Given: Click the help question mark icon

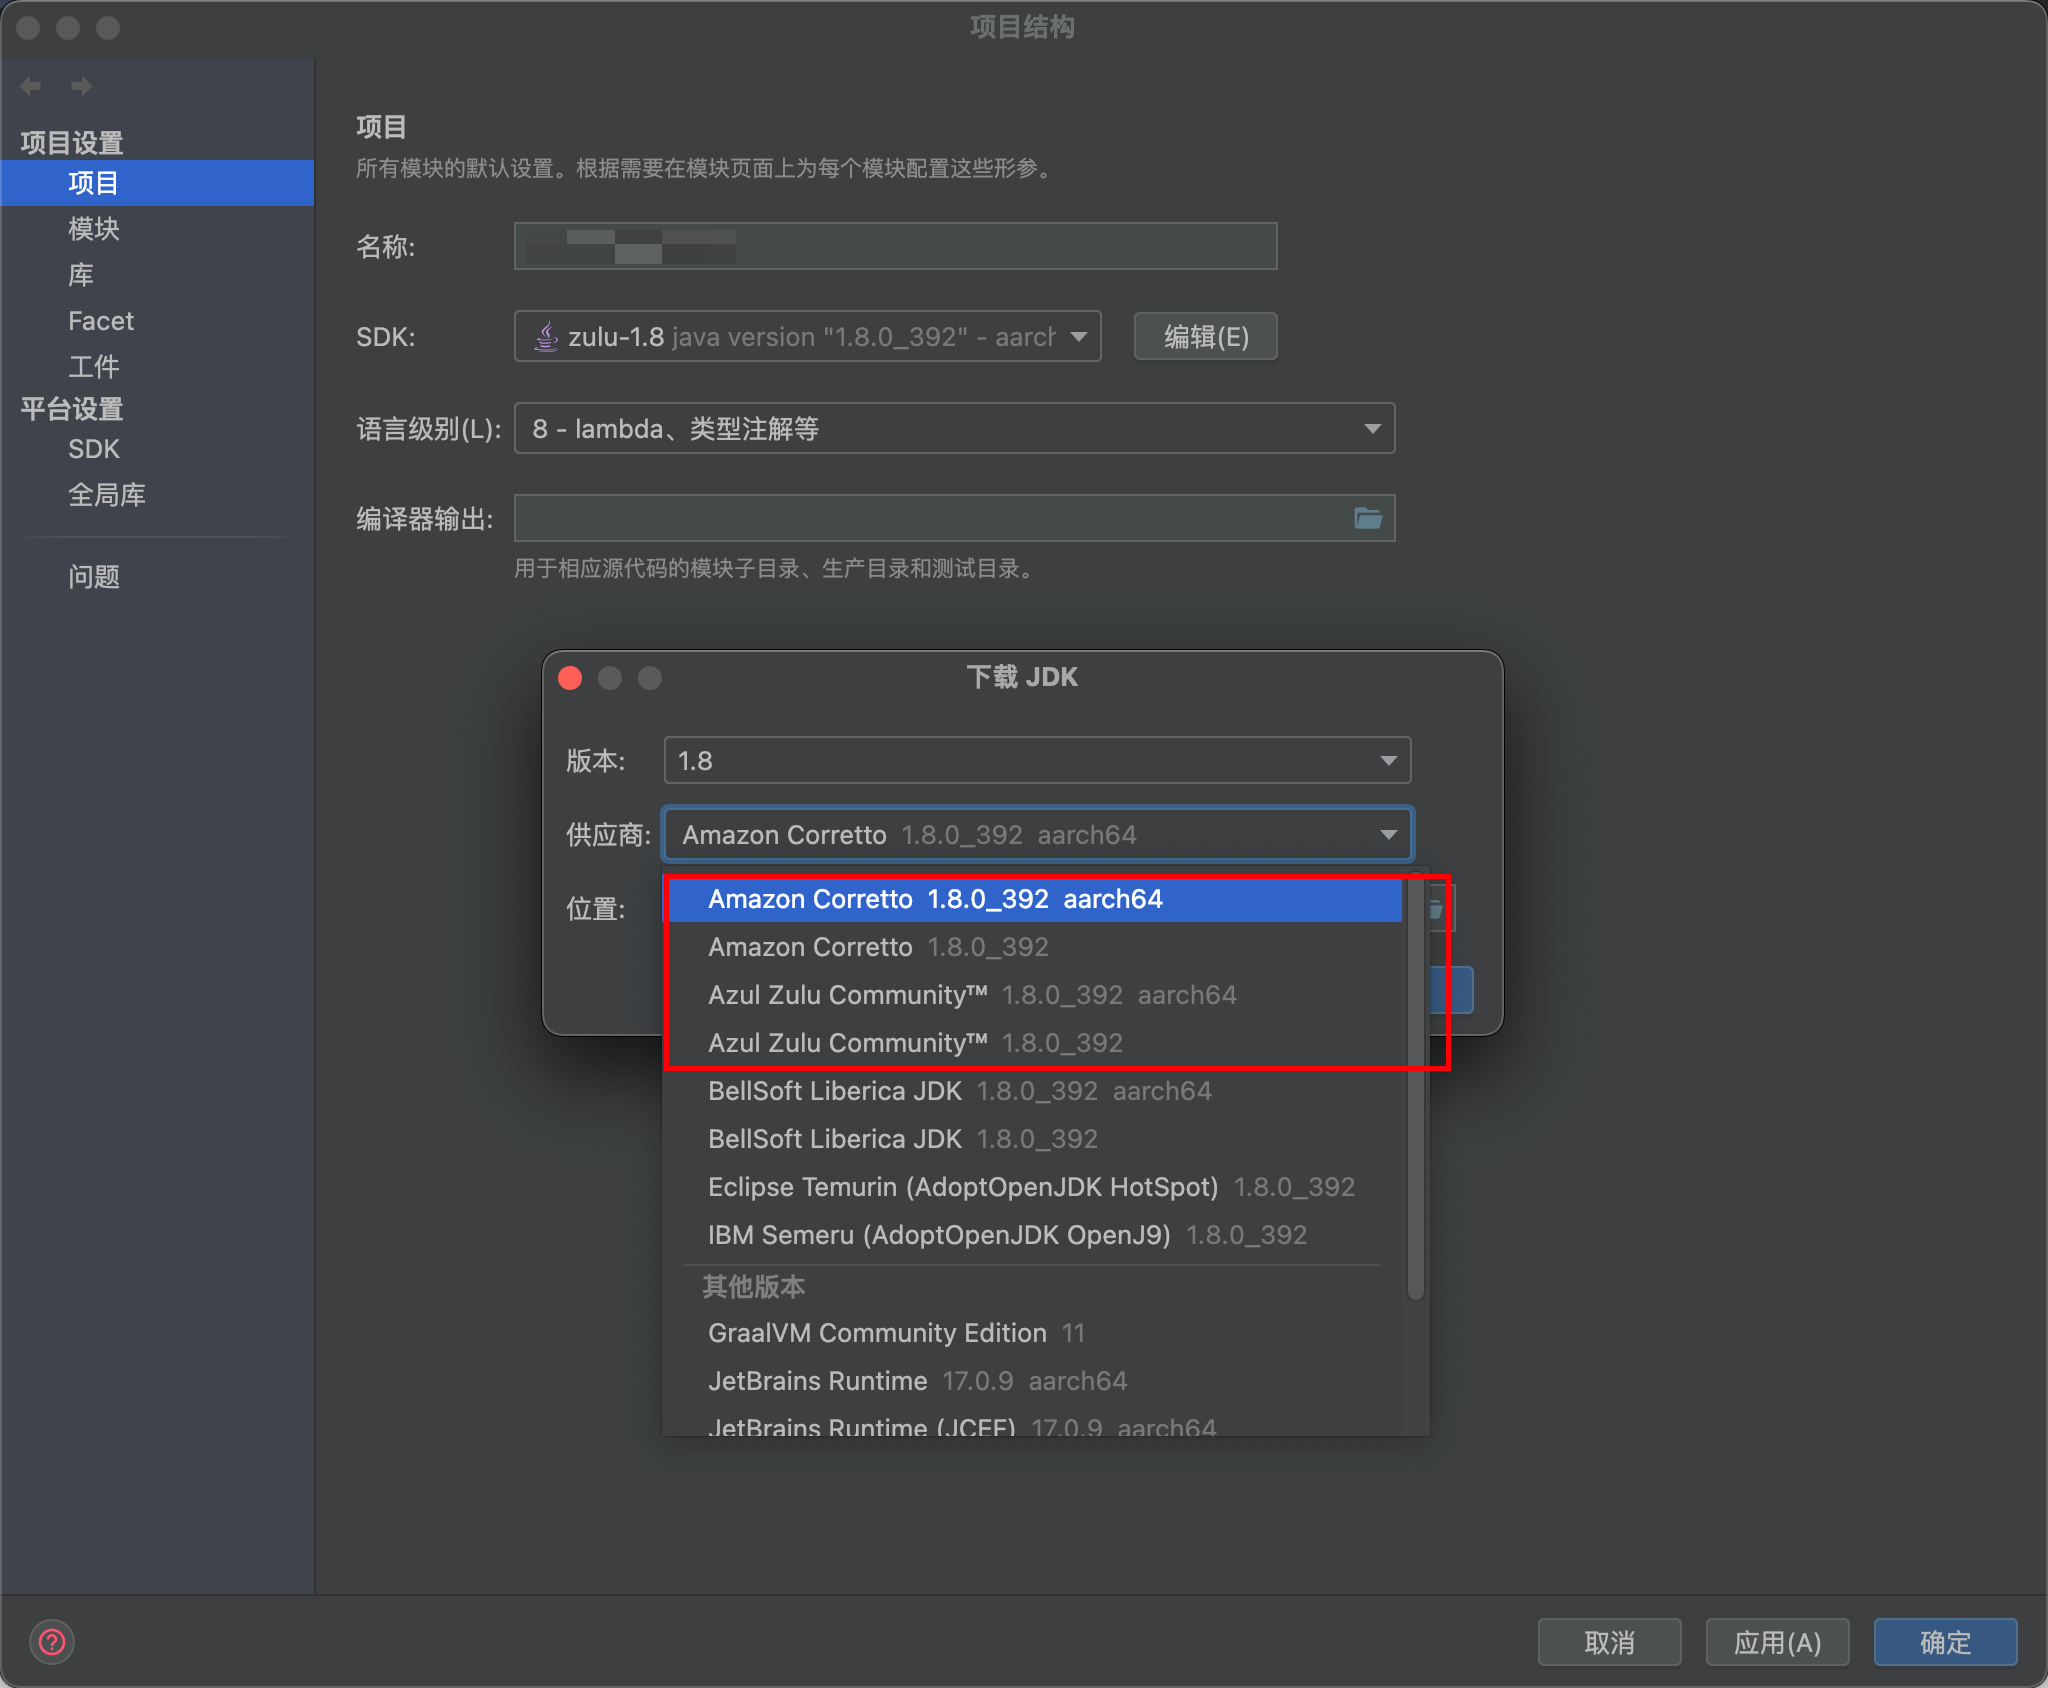Looking at the screenshot, I should pos(52,1642).
